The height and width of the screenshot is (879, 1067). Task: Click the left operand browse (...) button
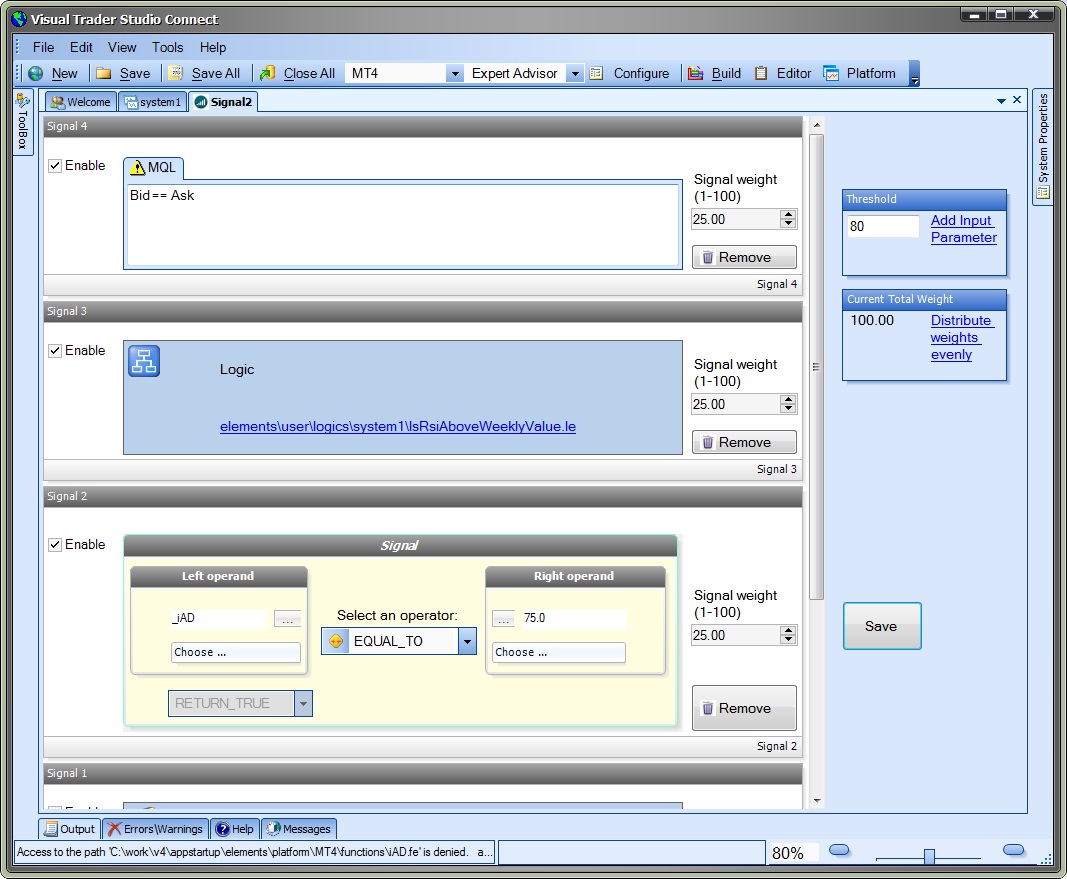[x=288, y=618]
